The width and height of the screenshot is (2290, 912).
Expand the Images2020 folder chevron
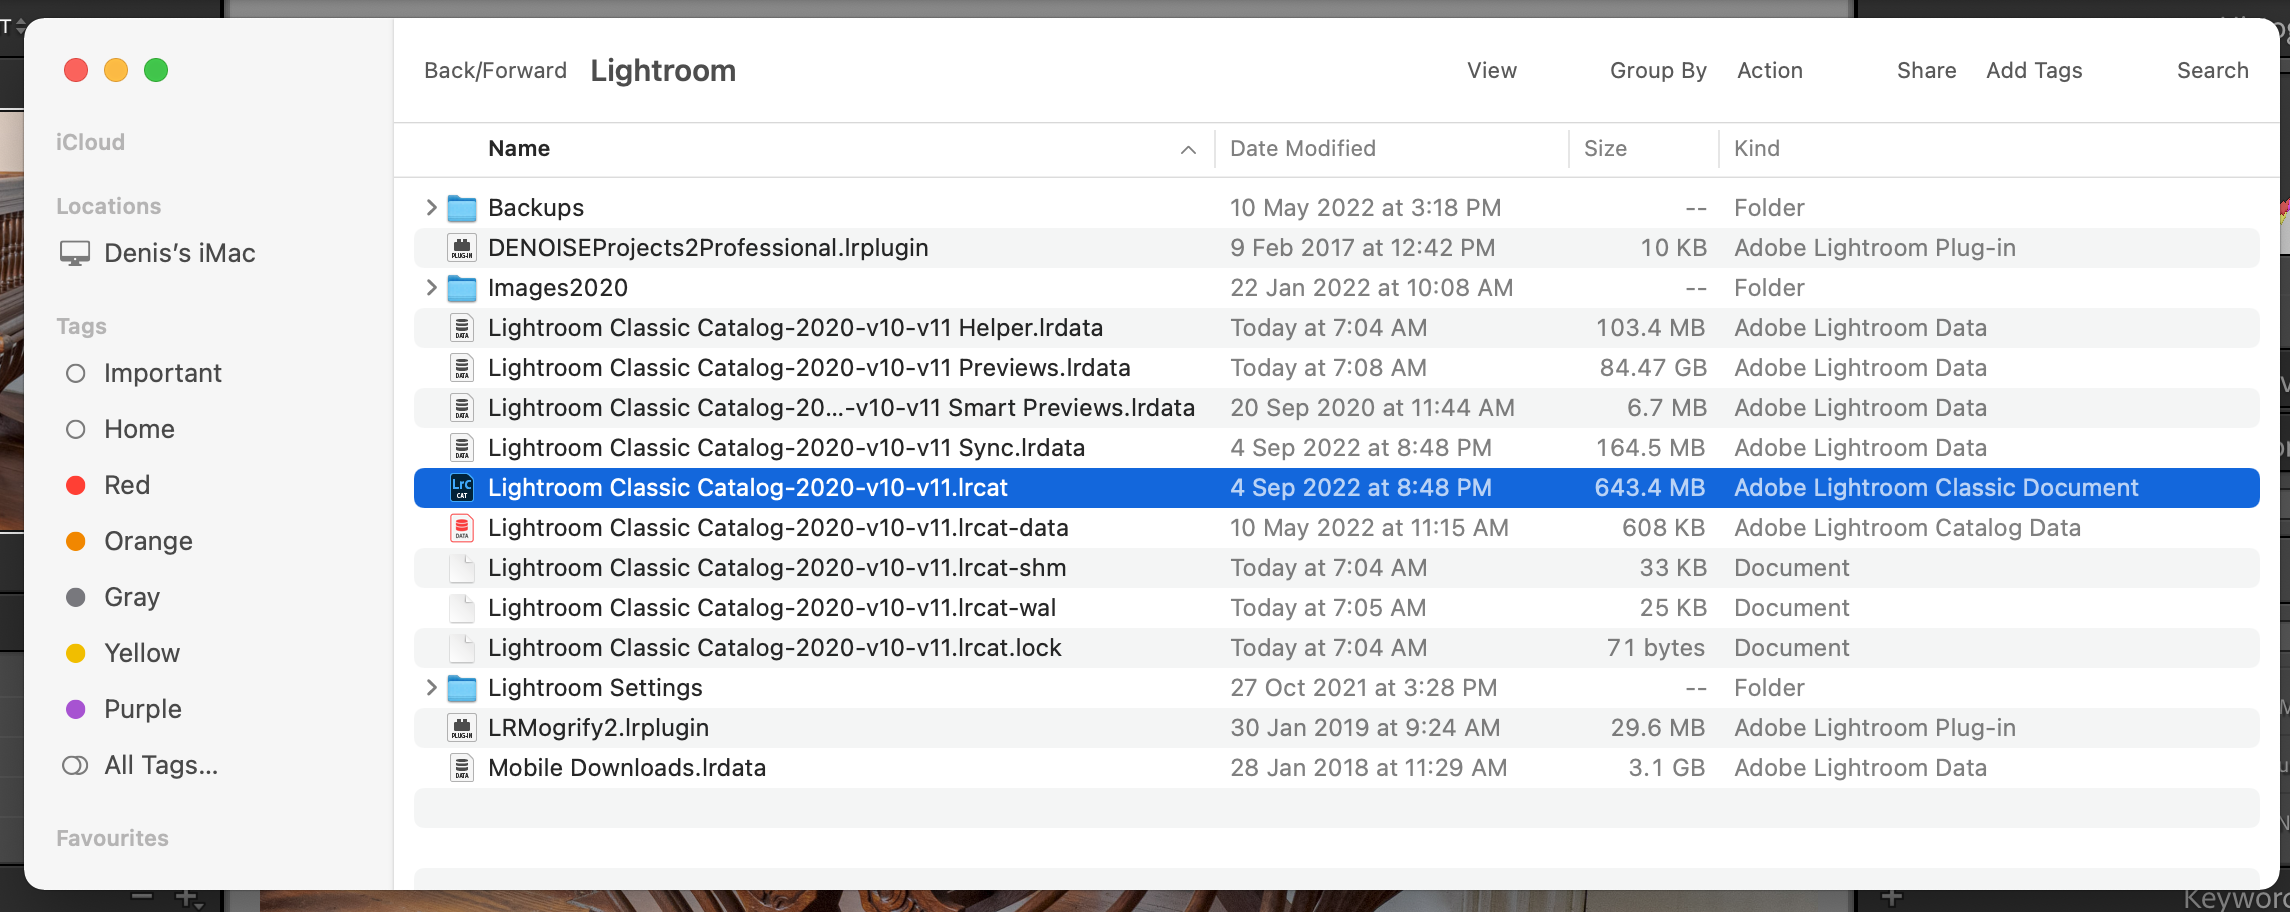point(431,288)
